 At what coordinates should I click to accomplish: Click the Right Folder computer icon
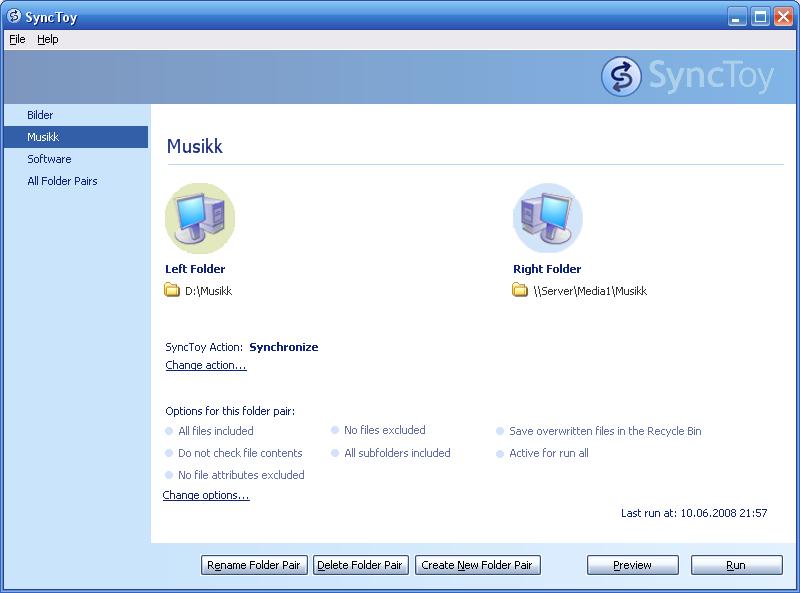click(x=548, y=218)
